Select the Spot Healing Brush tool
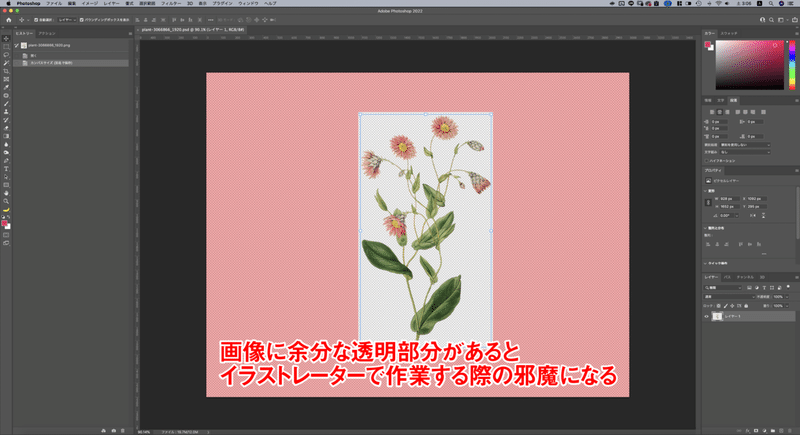This screenshot has height=435, width=800. (x=6, y=96)
